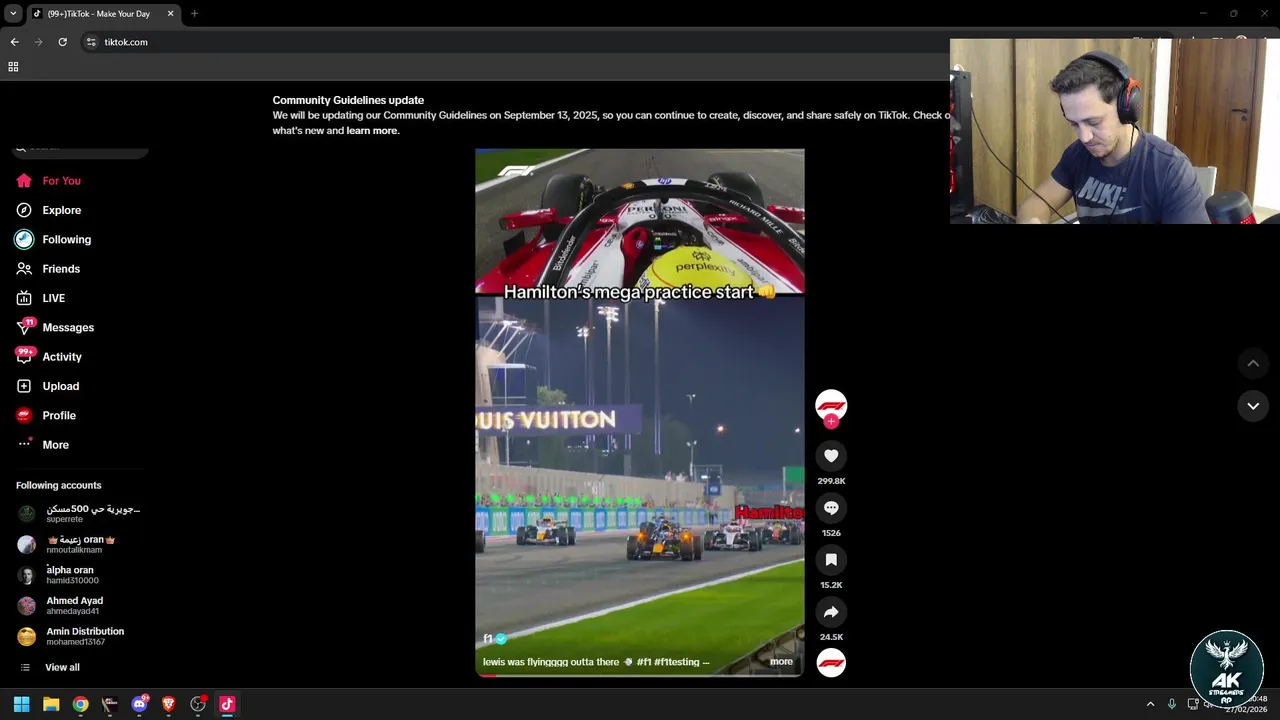
Task: Open the F1 creator avatar
Action: 831,404
